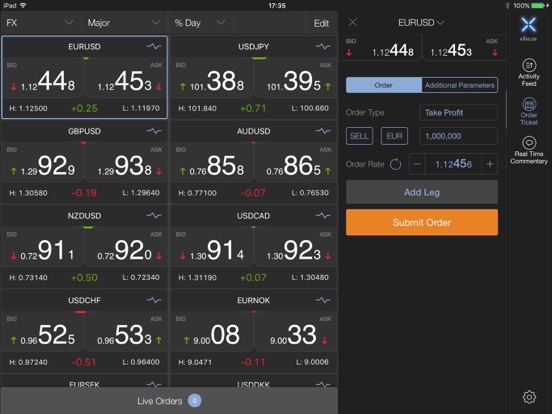552x414 pixels.
Task: Tap USDCAD bid price 1.30914
Action: [x=212, y=247]
